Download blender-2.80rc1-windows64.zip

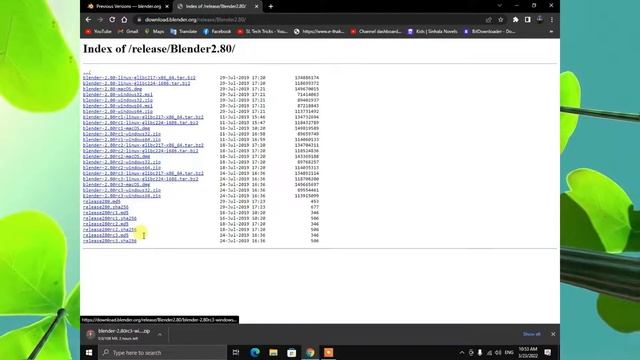coord(122,140)
